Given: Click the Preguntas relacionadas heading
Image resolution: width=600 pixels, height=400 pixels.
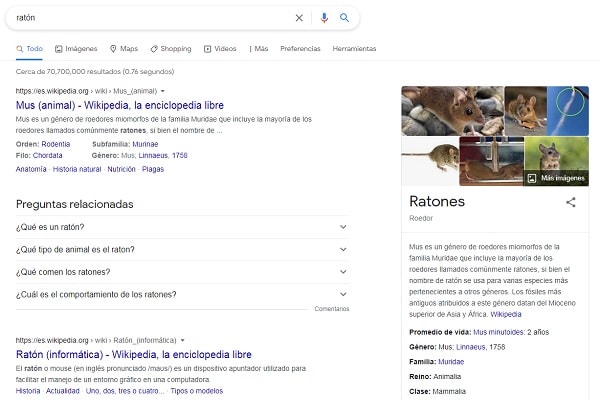Looking at the screenshot, I should tap(75, 204).
